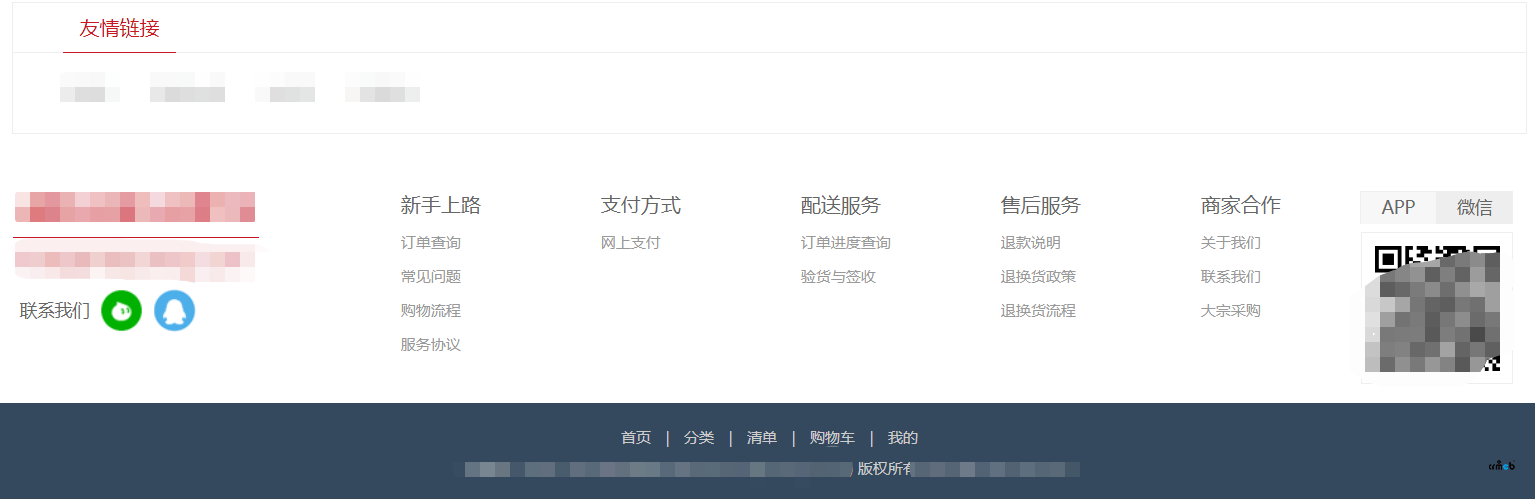
Task: Open 购物车 in footer navigation
Action: [832, 438]
